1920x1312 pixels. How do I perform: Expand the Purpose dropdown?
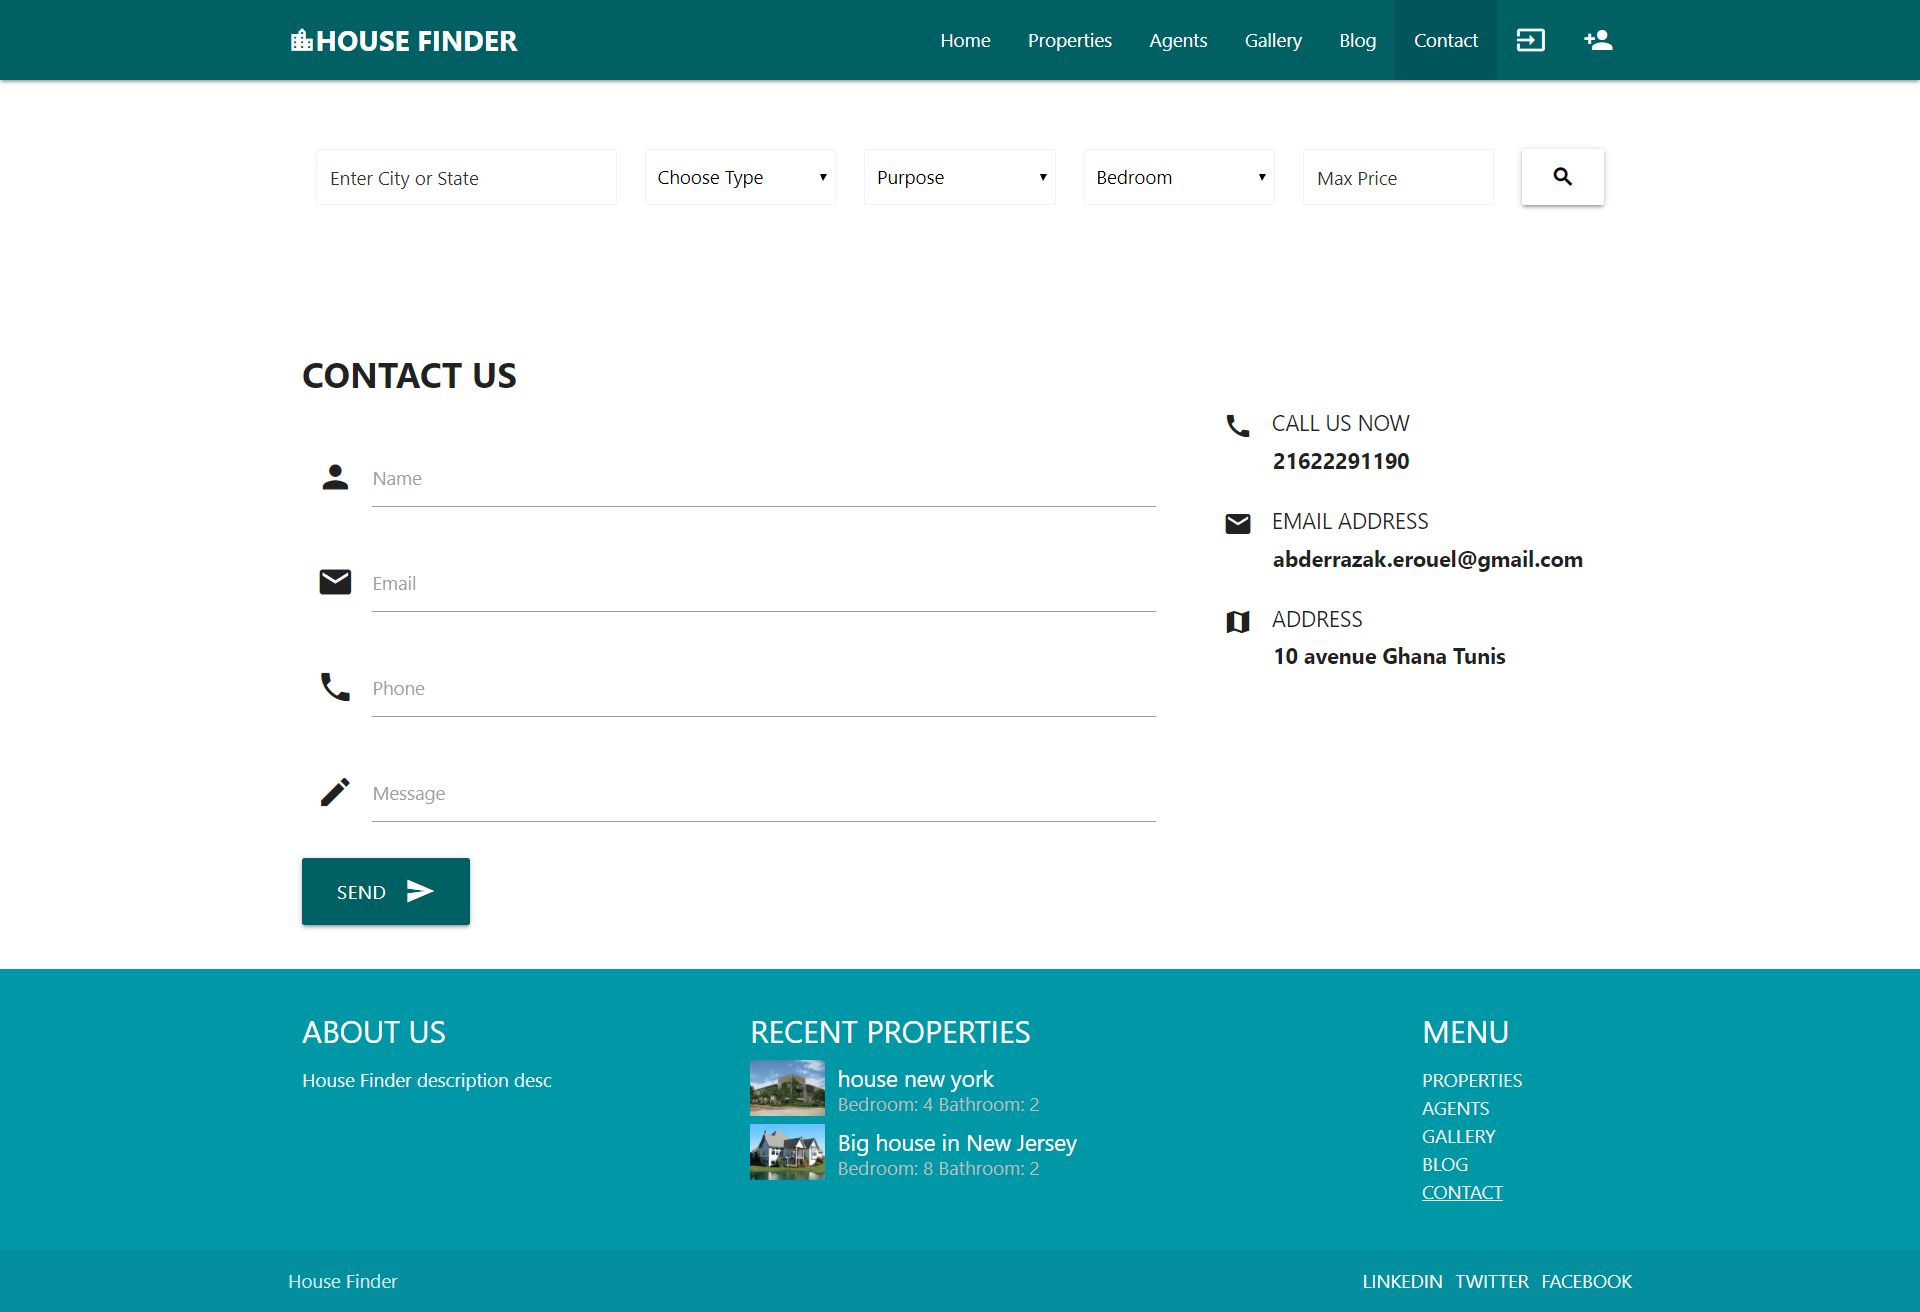(959, 177)
